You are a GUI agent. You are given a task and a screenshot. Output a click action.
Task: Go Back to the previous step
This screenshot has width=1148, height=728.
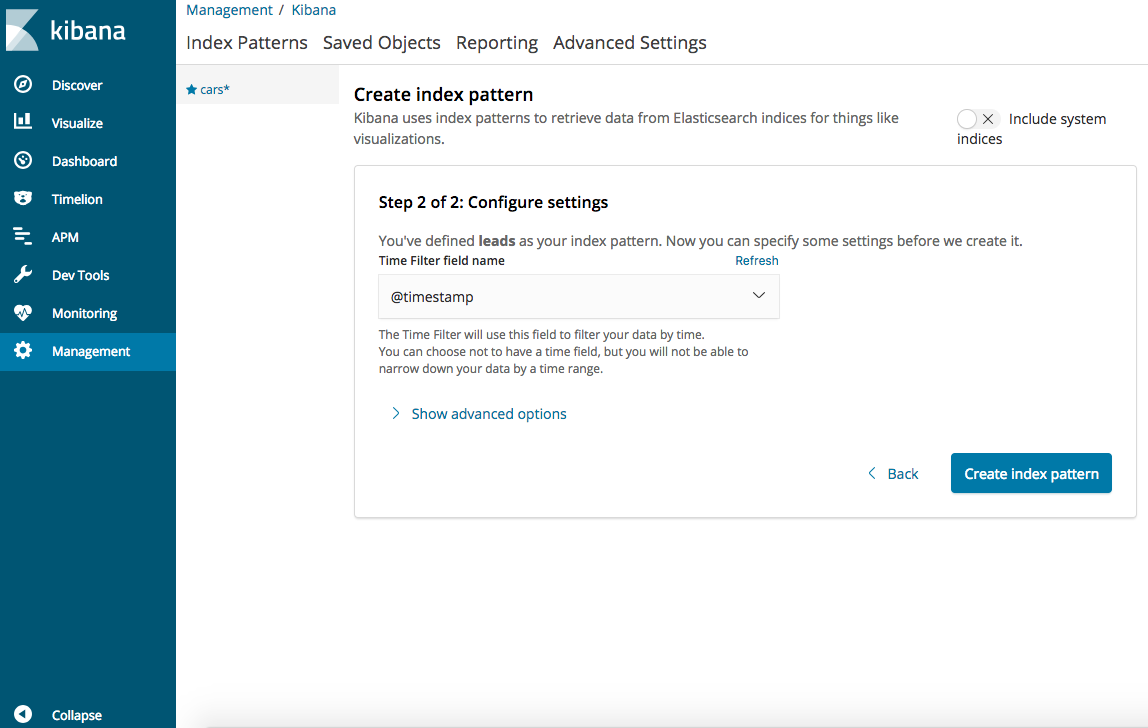click(x=902, y=474)
